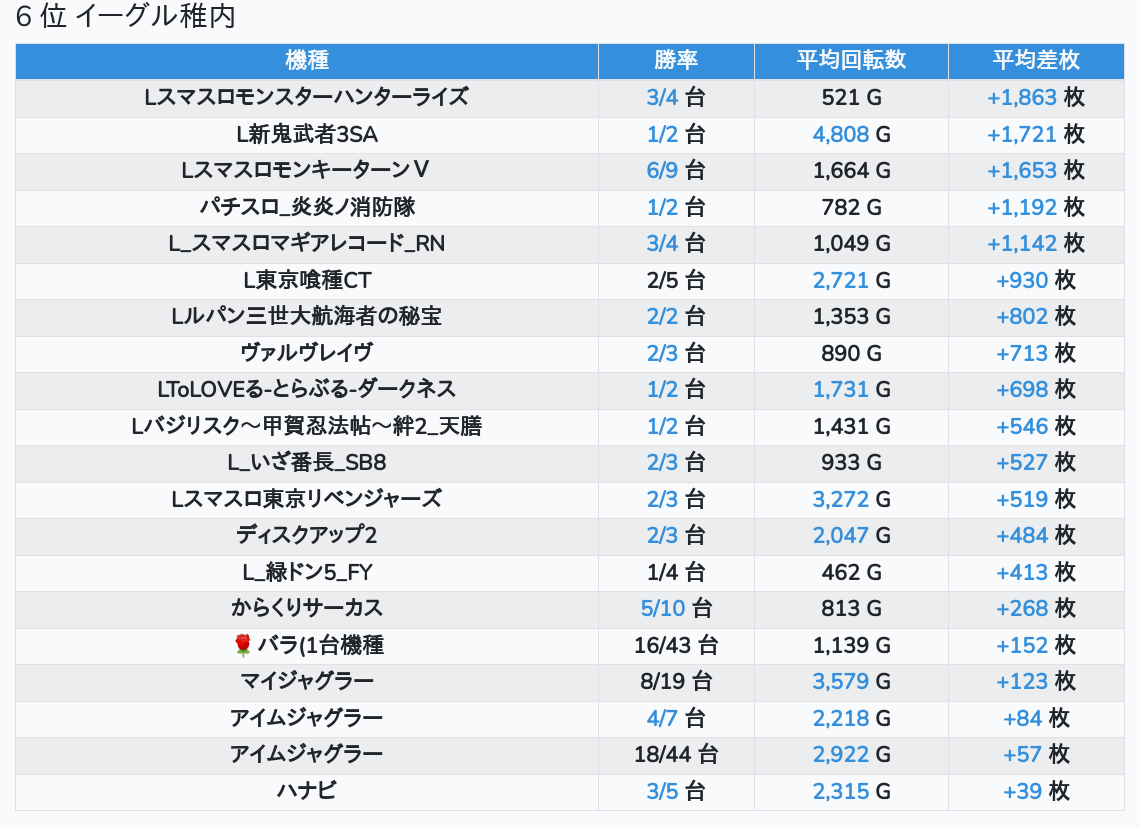Click the 3,272 G value for 東京リベンジャーズ
Viewport: 1140px width, 827px height.
tap(851, 499)
